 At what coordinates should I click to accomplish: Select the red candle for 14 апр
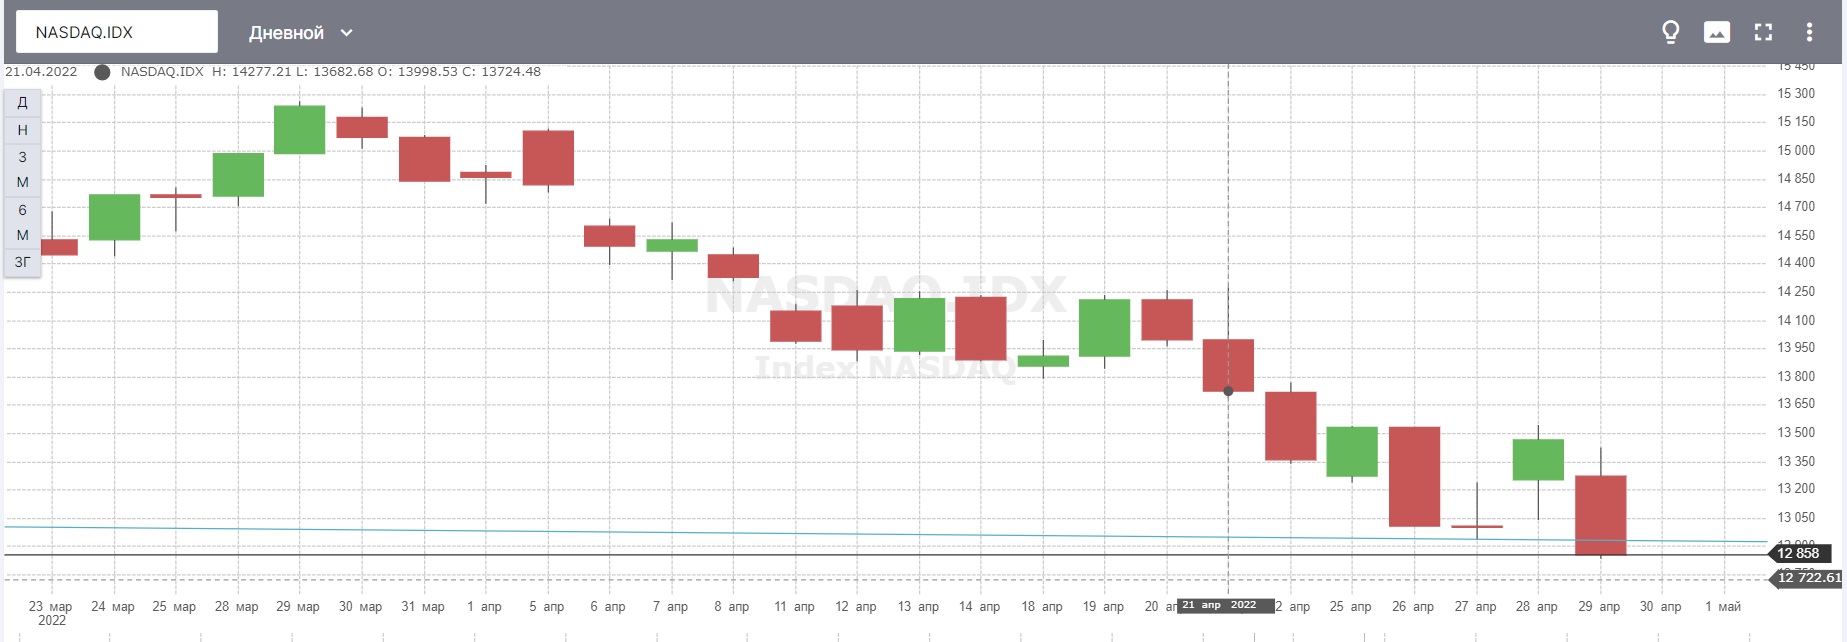pyautogui.click(x=981, y=328)
